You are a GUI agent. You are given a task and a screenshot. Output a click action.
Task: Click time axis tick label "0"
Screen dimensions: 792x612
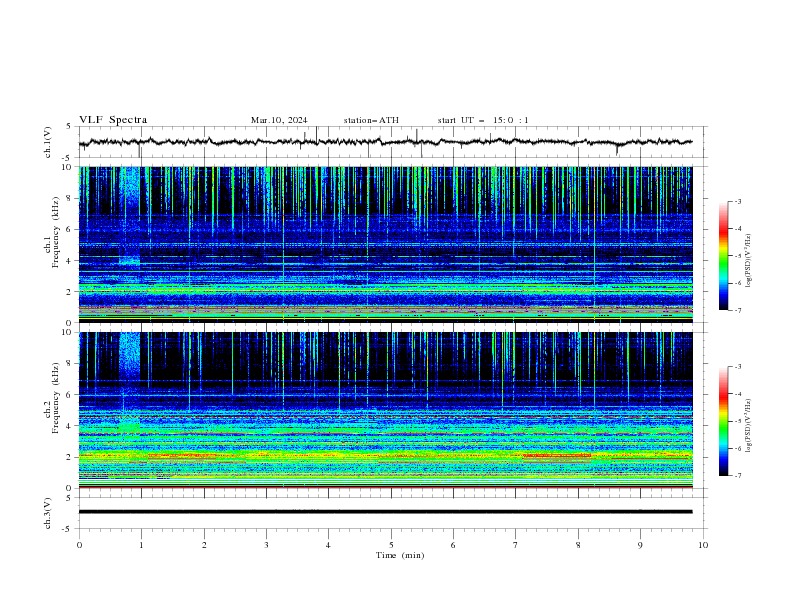79,545
